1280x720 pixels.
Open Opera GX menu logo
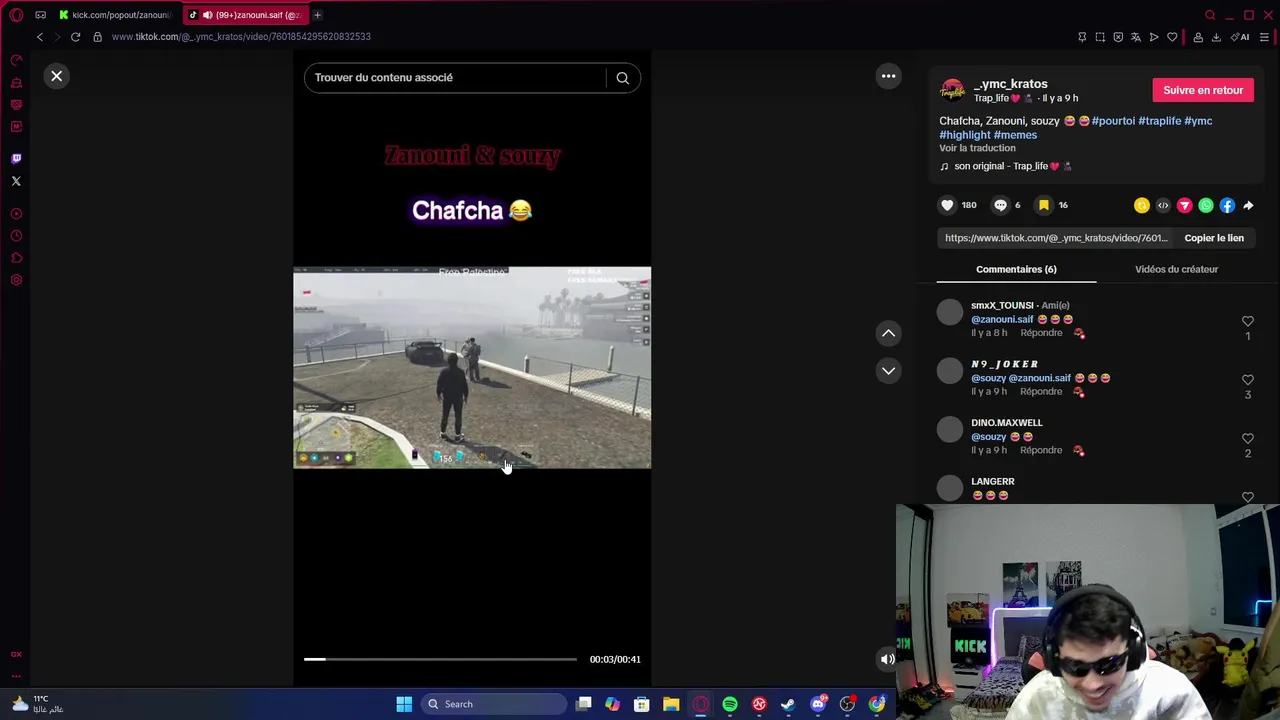[16, 15]
